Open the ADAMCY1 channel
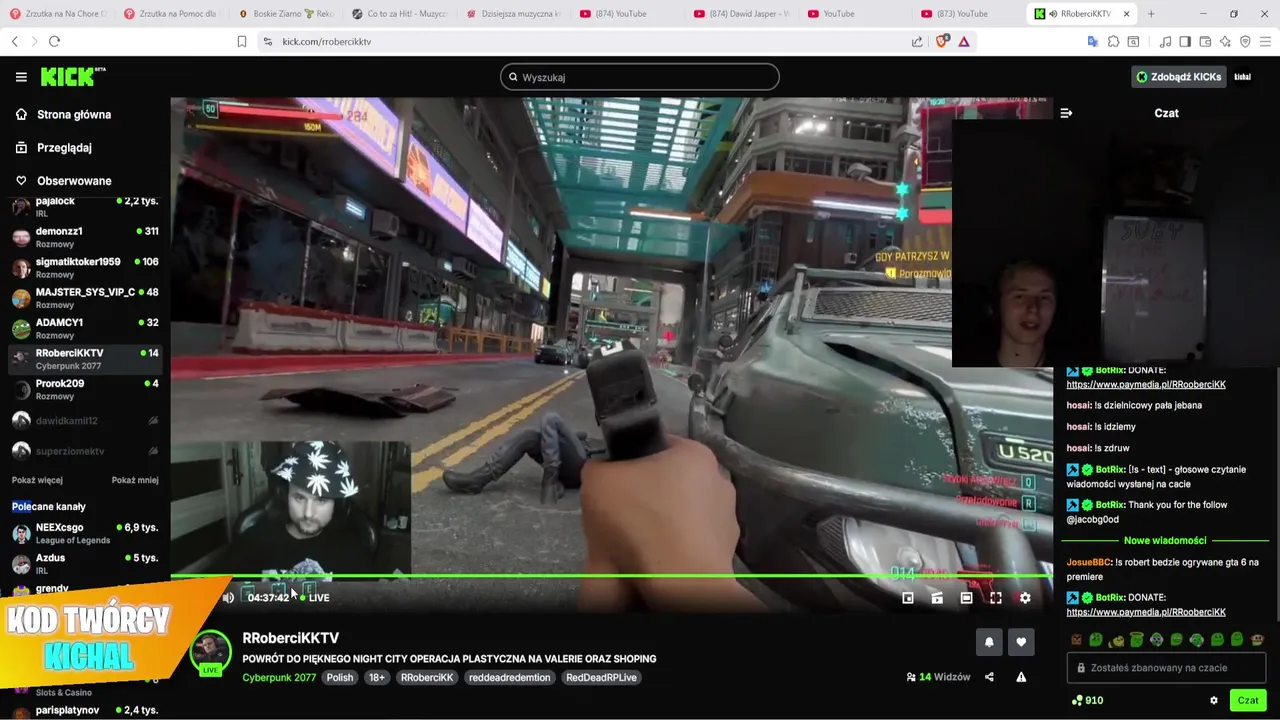This screenshot has height=720, width=1280. pos(85,328)
